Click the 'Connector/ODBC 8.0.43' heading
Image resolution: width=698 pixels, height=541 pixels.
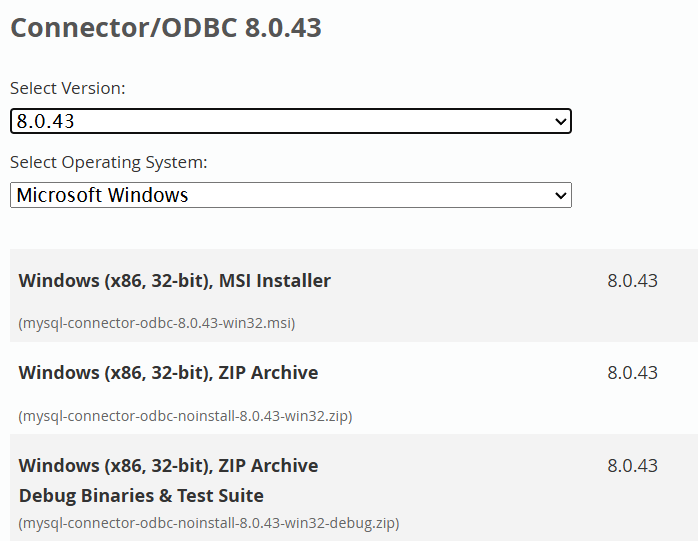(x=166, y=28)
